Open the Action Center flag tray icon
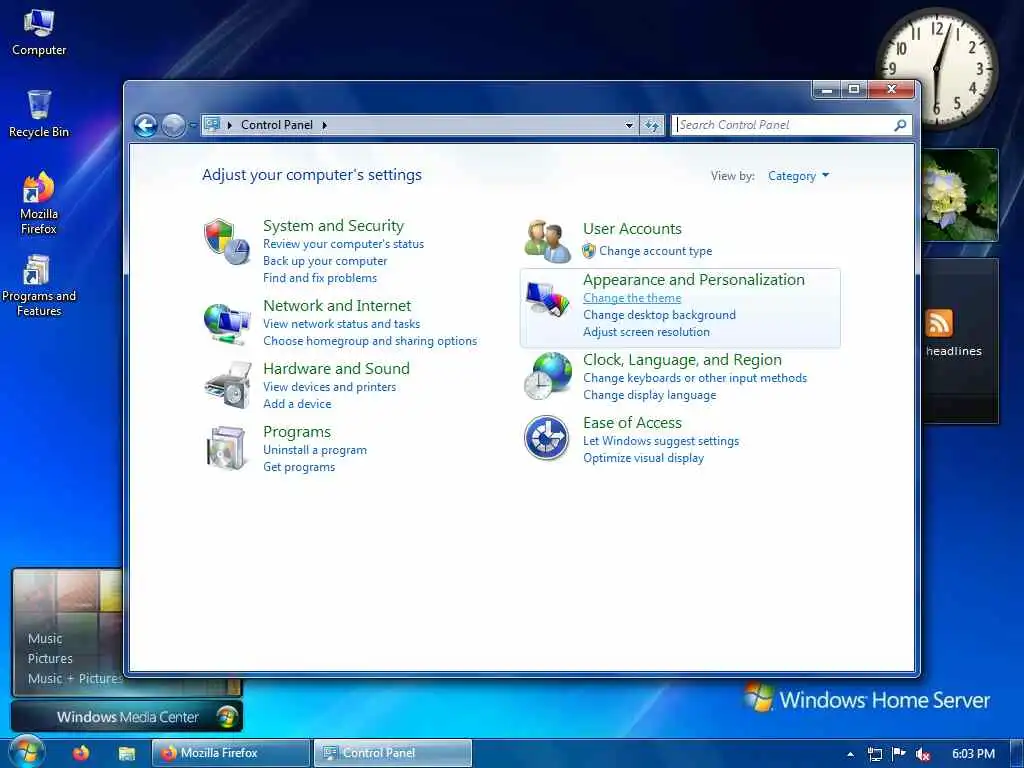 point(899,754)
